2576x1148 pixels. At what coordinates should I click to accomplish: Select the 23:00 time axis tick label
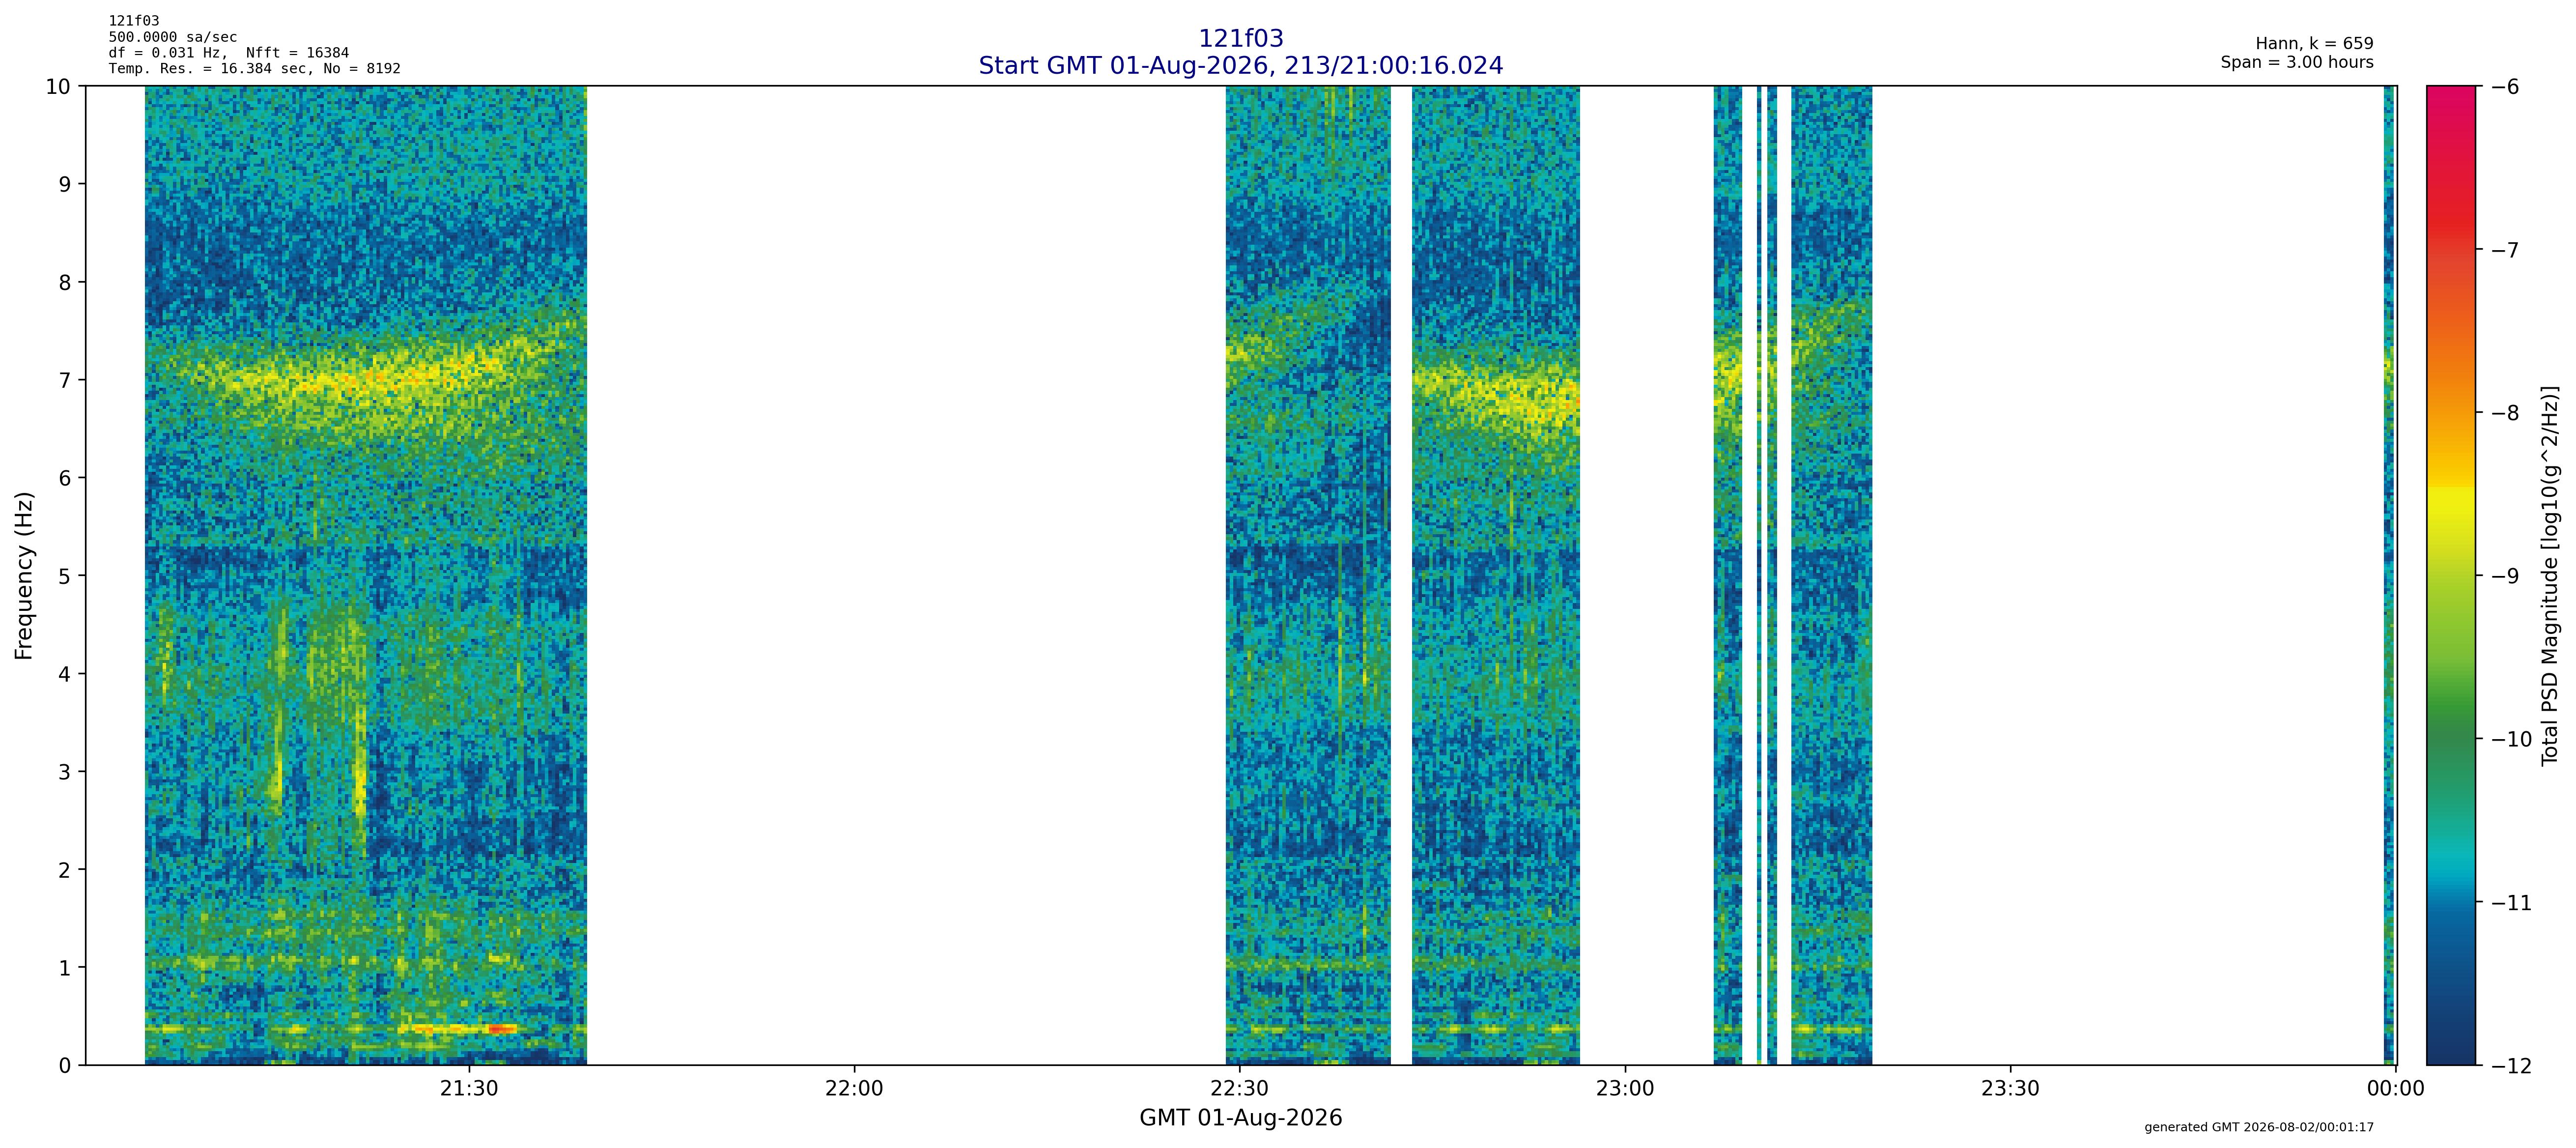pos(1625,1089)
